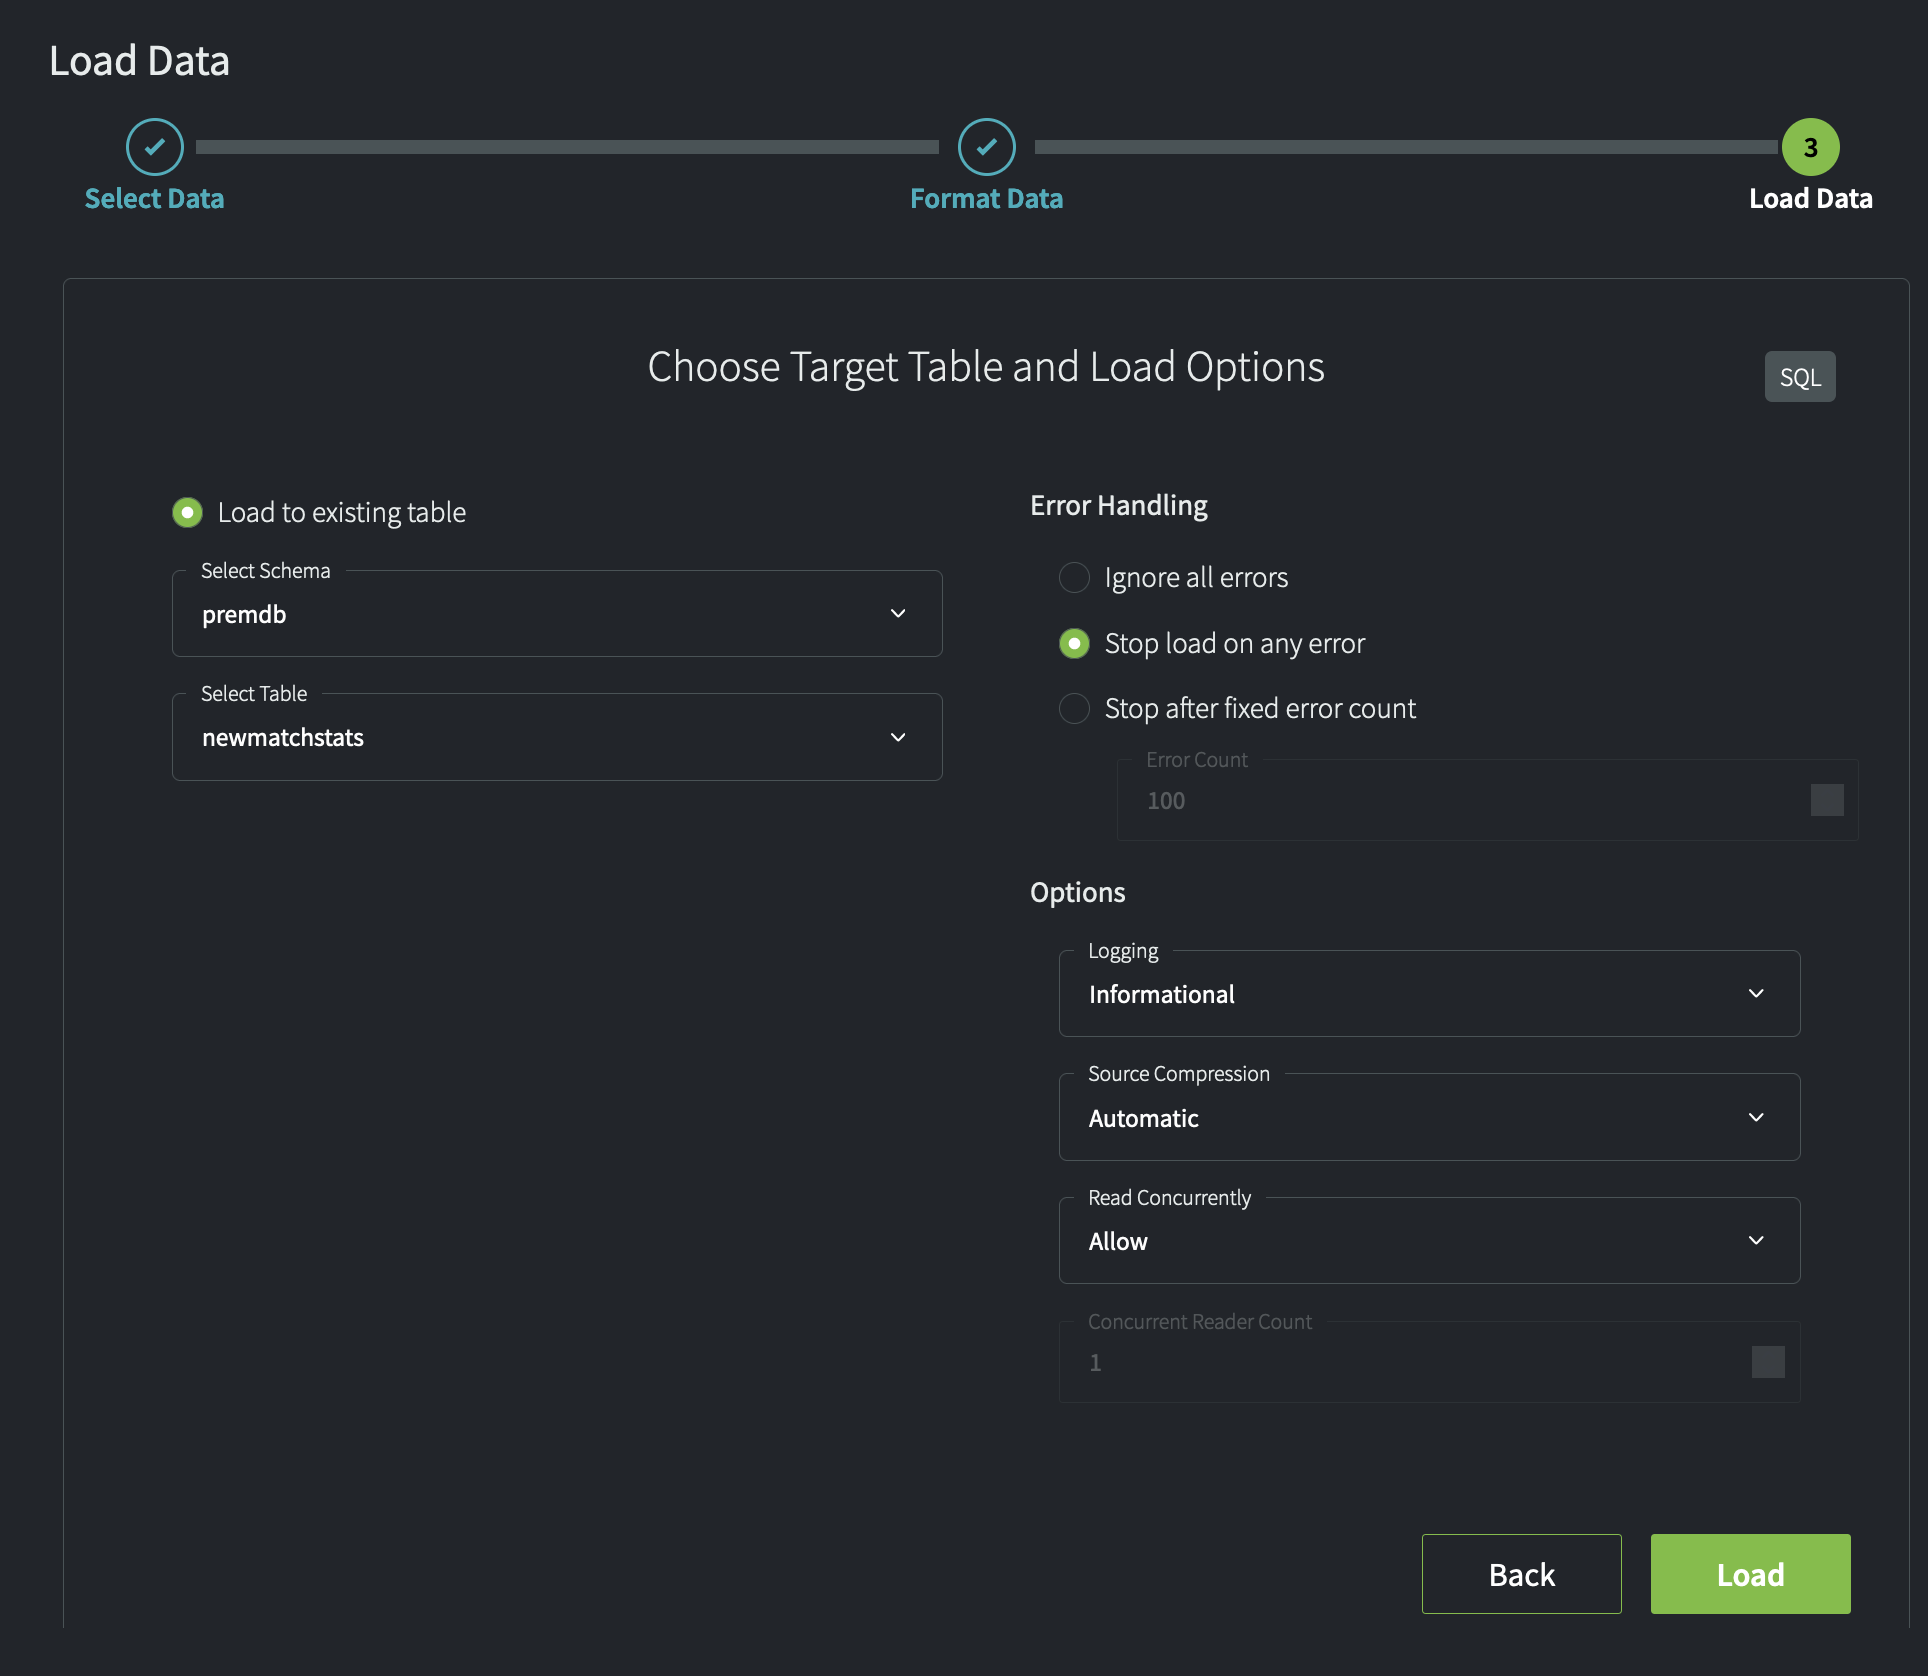Click the green Load button
Screen dimensions: 1928x1676
coord(1749,1574)
